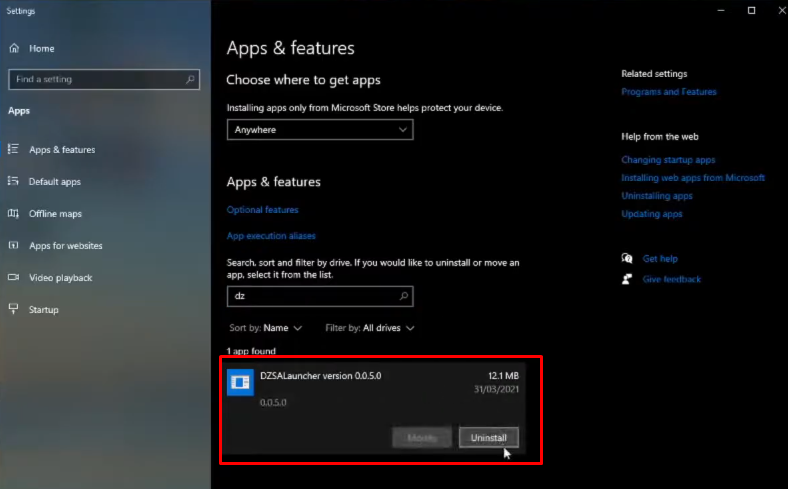This screenshot has width=788, height=489.
Task: Select Video playback in sidebar
Action: pyautogui.click(x=60, y=278)
